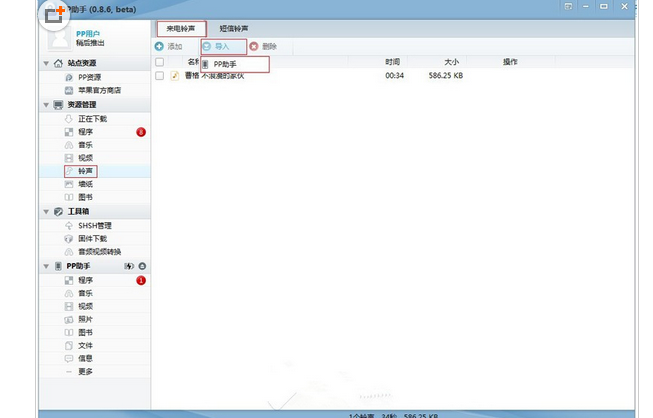Click the red badge 8 next to 程序

pos(141,132)
